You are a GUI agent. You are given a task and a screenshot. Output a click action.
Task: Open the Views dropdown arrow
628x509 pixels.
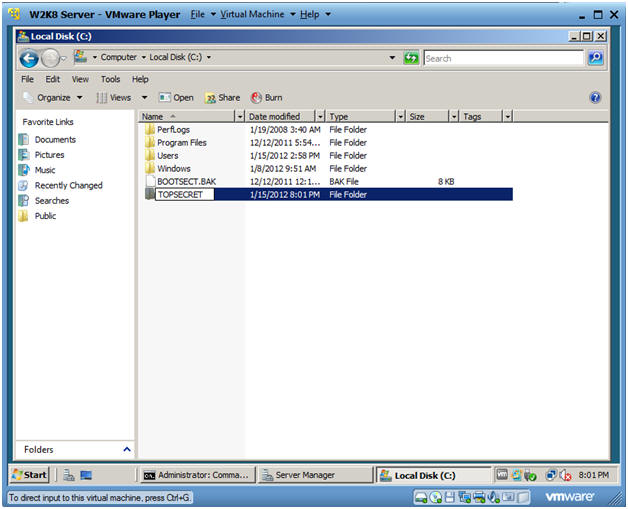[x=145, y=98]
